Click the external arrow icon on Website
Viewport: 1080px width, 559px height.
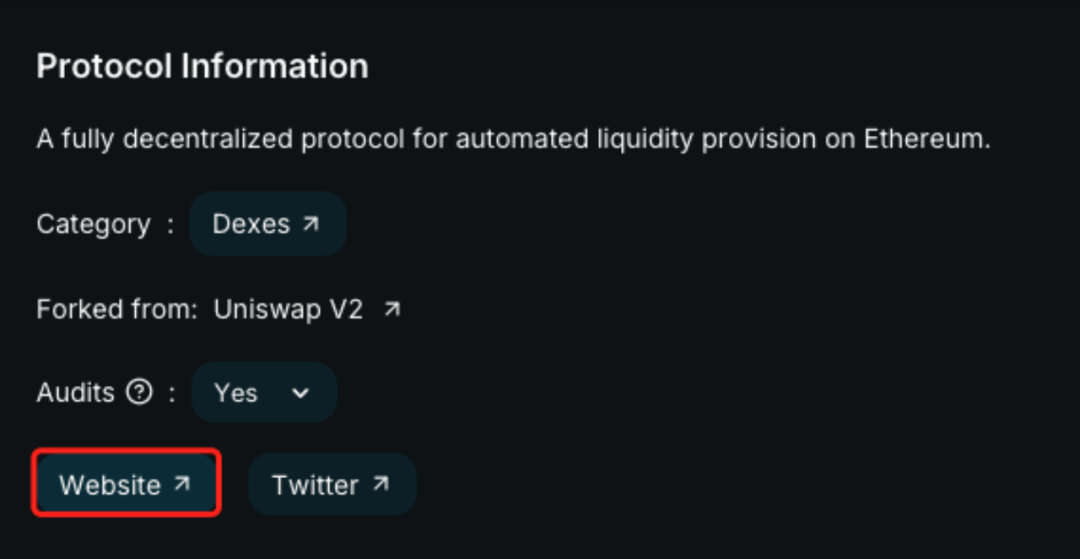click(x=182, y=484)
